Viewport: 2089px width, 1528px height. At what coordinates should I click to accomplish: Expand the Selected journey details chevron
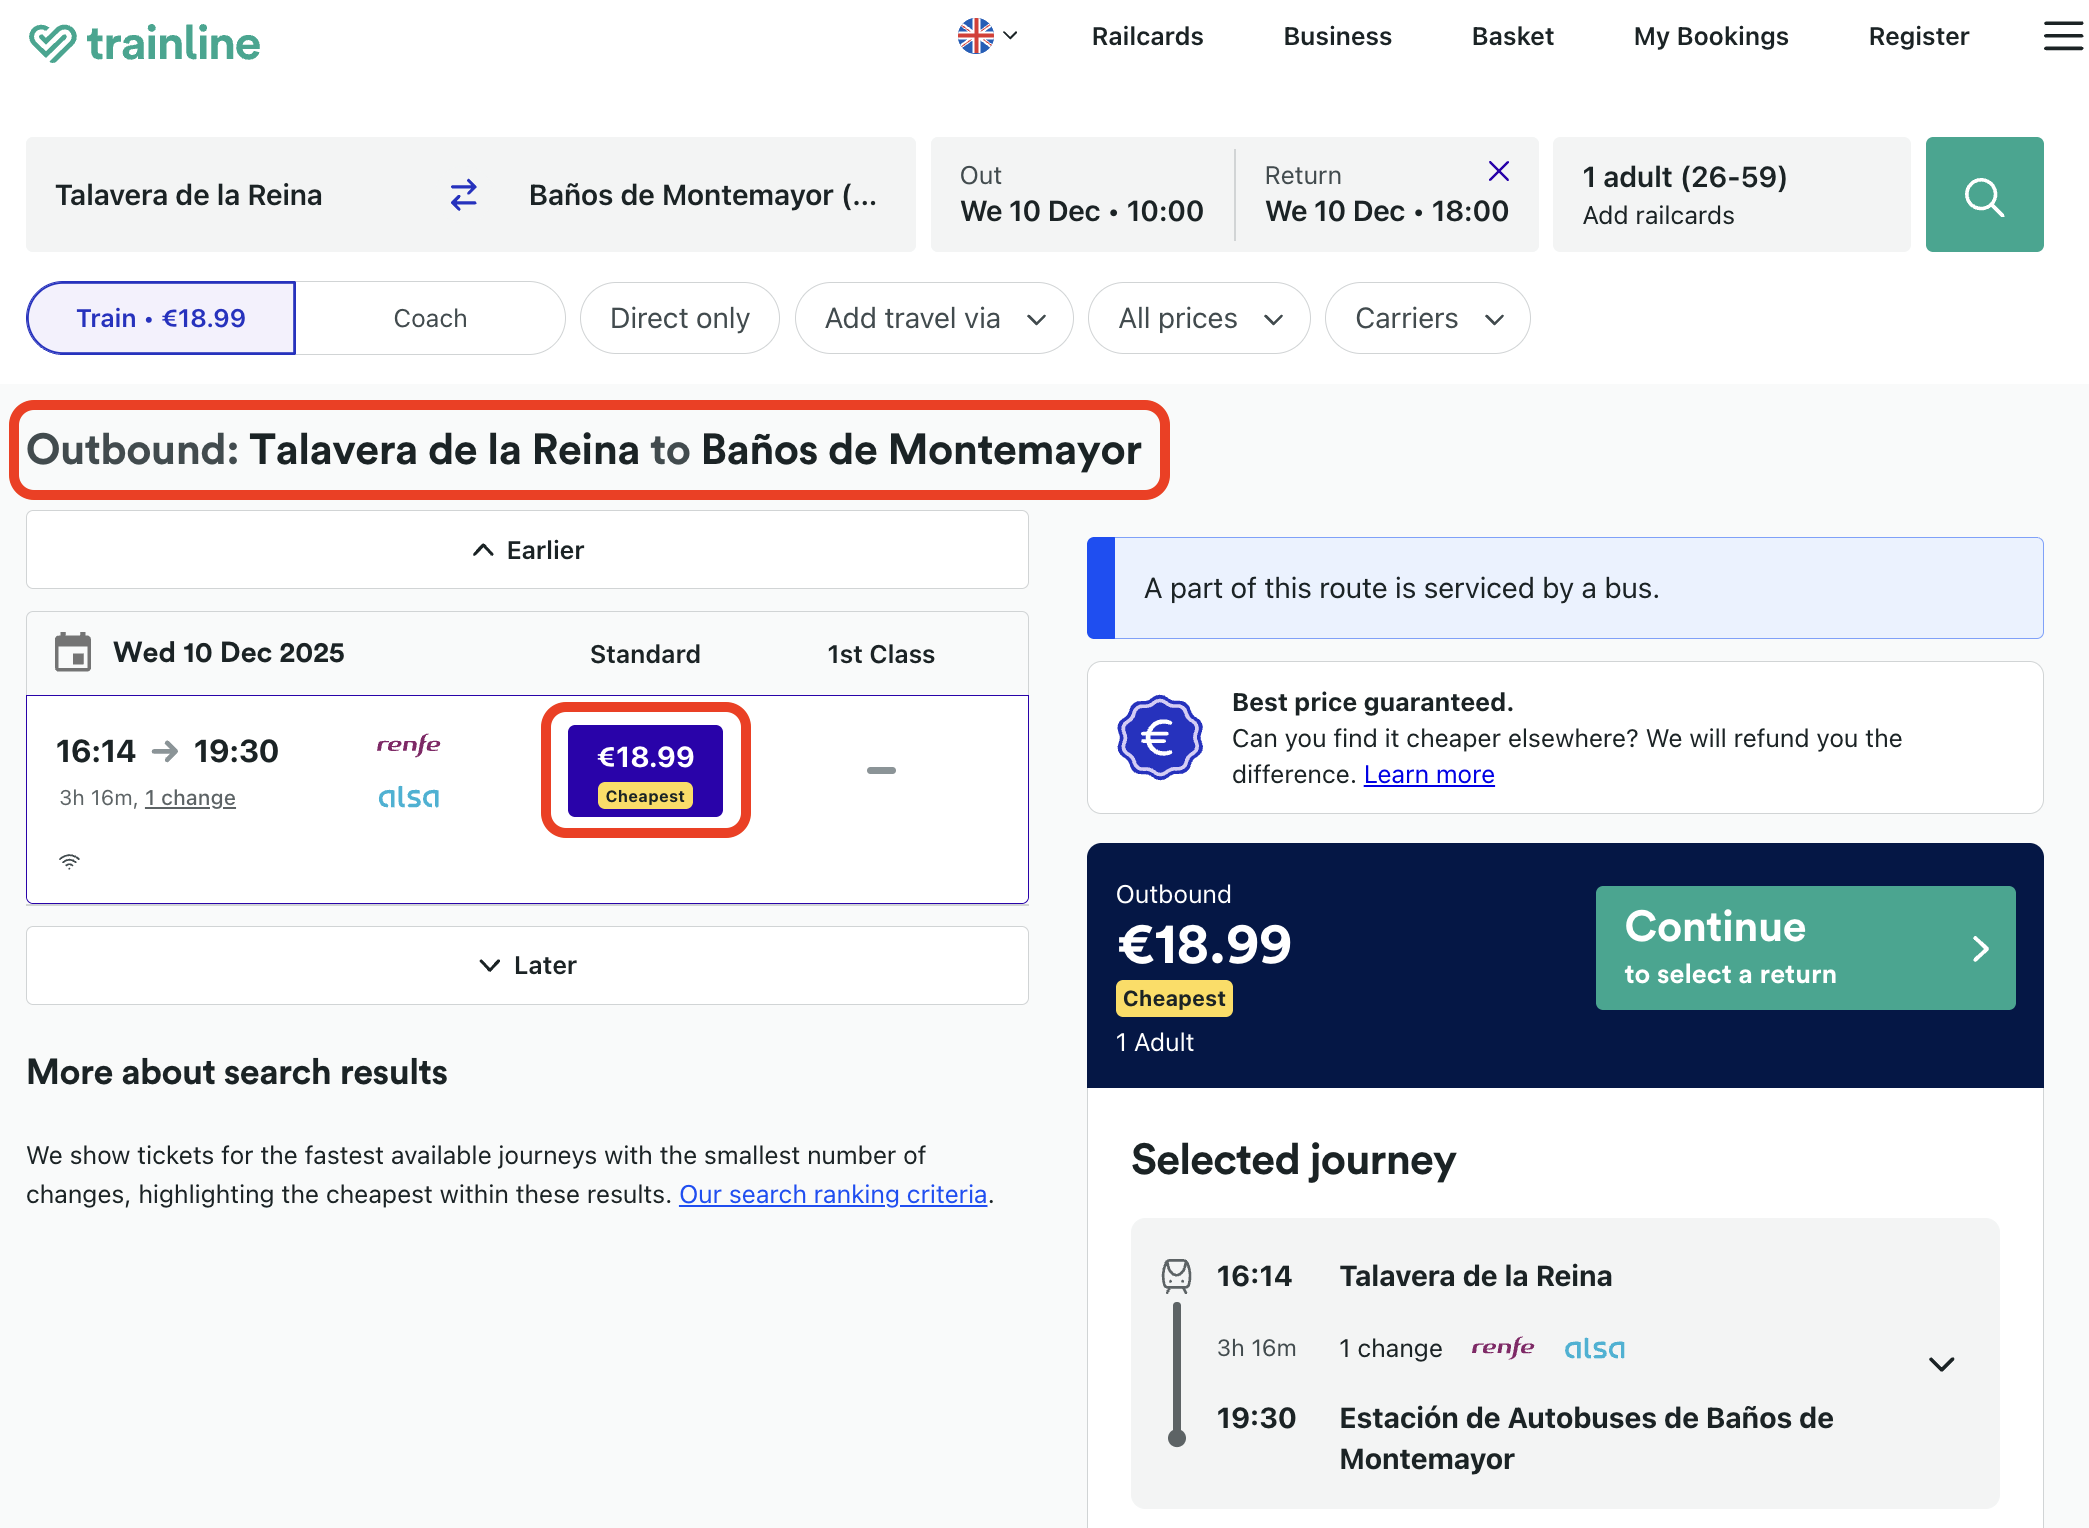[x=1943, y=1364]
